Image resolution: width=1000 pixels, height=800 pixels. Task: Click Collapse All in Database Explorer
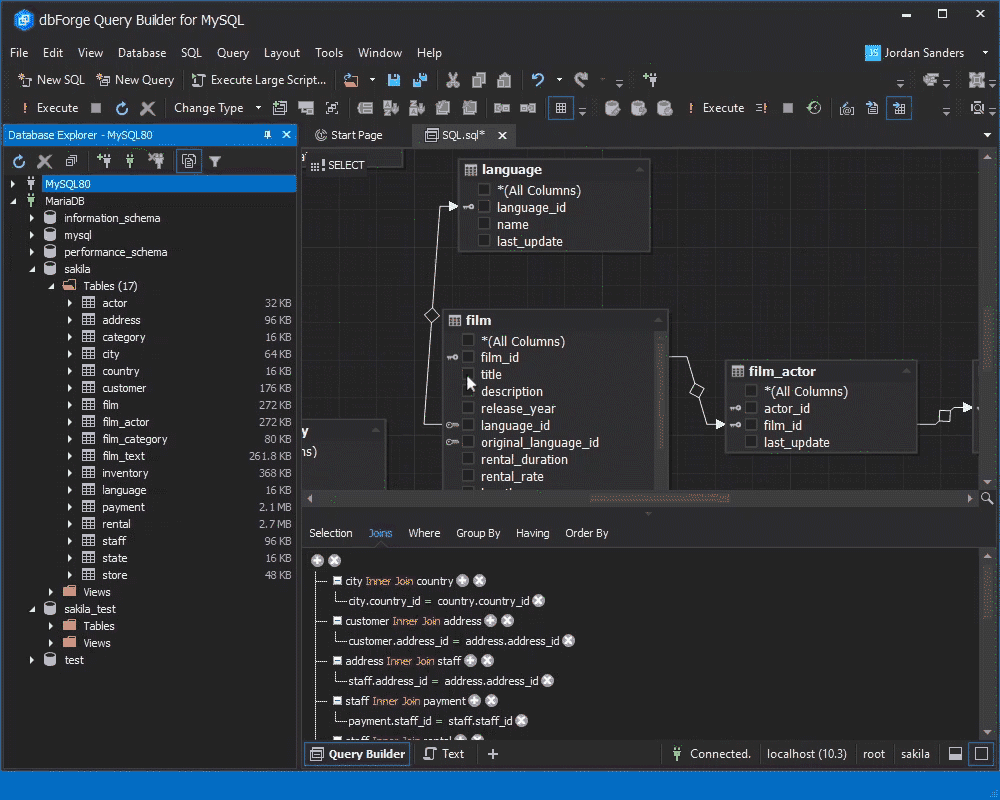[71, 161]
